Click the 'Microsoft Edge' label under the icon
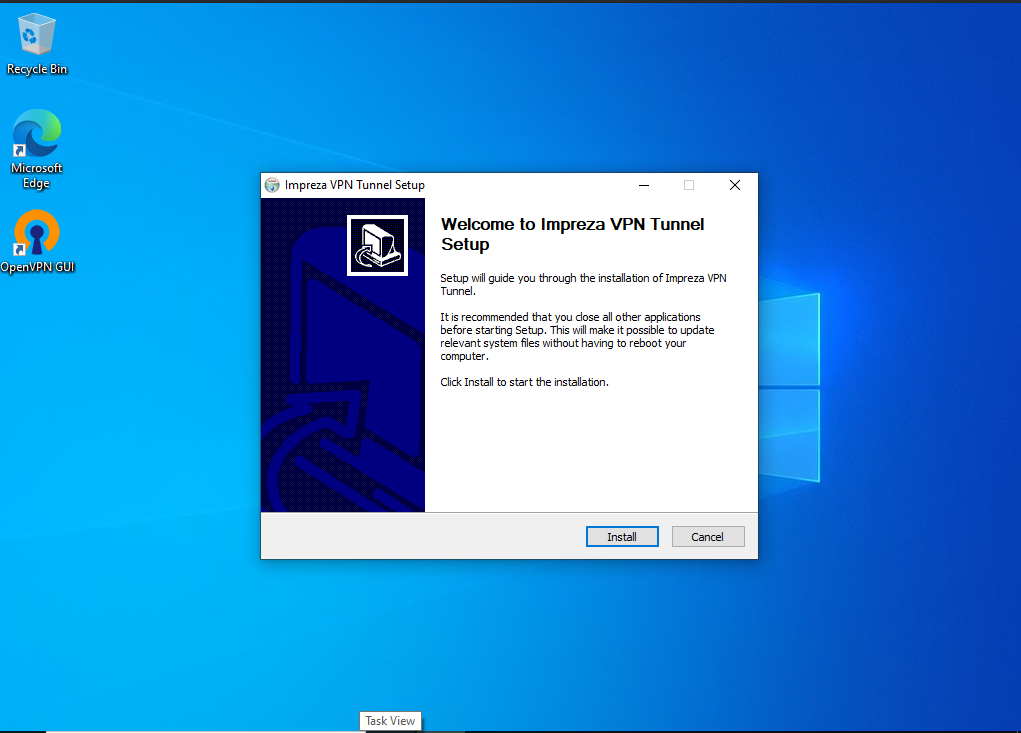Image resolution: width=1021 pixels, height=733 pixels. [x=36, y=176]
